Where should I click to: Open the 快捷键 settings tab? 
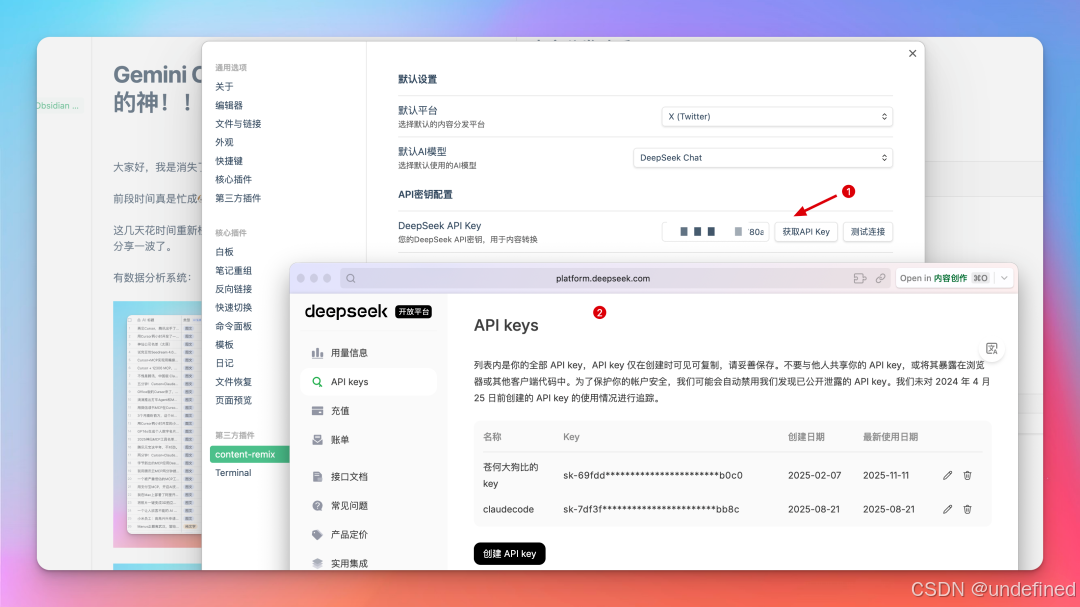[x=229, y=161]
